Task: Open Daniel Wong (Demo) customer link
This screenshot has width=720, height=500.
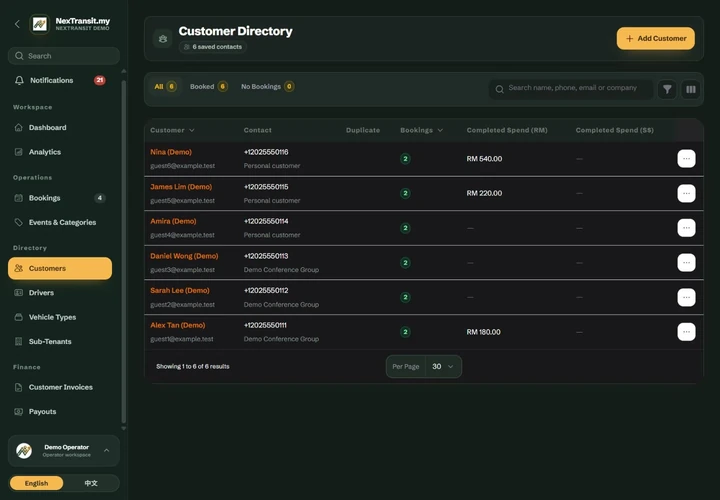Action: pos(184,256)
